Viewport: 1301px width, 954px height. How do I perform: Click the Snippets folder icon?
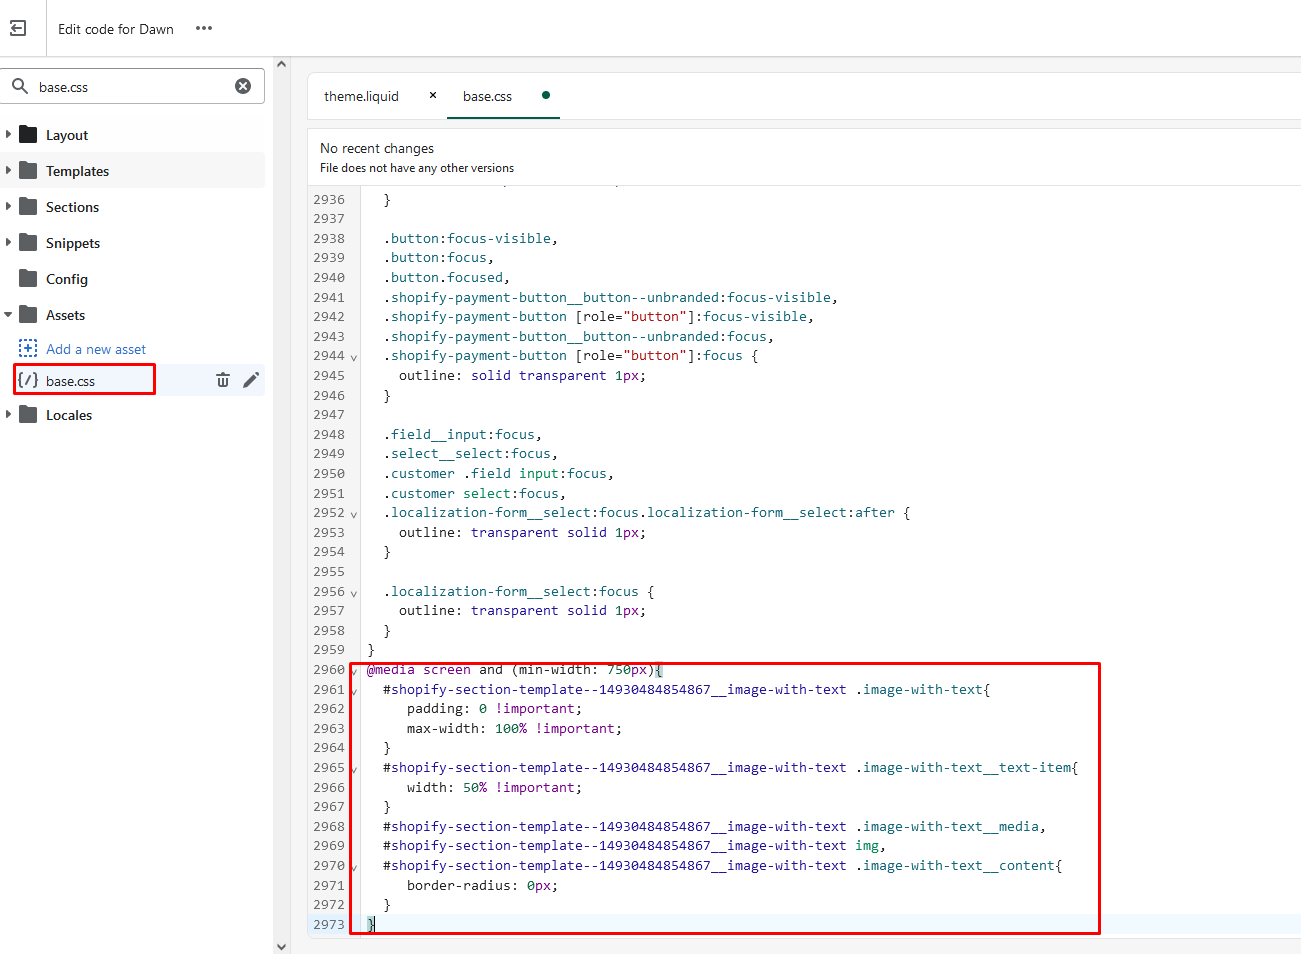click(28, 242)
